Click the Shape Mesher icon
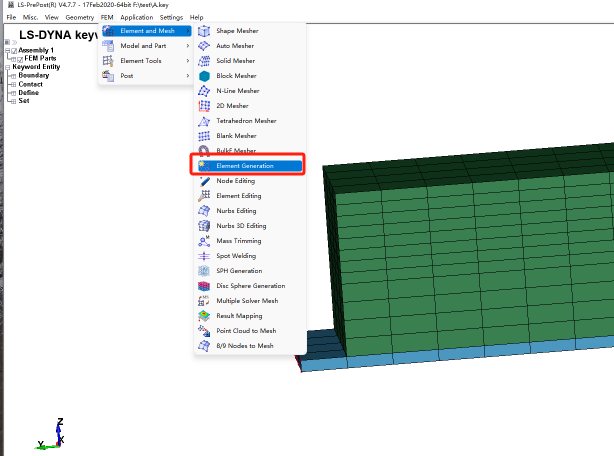The height and width of the screenshot is (456, 614). [204, 31]
